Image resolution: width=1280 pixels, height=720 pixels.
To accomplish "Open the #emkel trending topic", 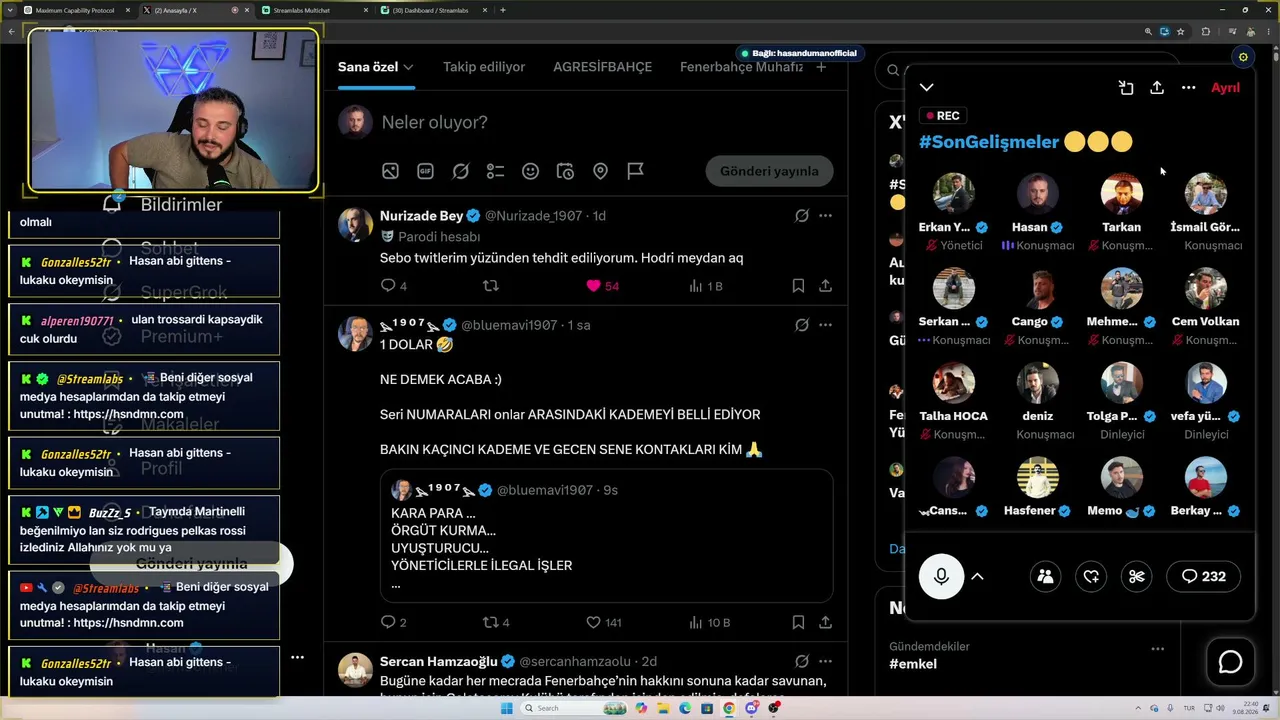I will [913, 664].
